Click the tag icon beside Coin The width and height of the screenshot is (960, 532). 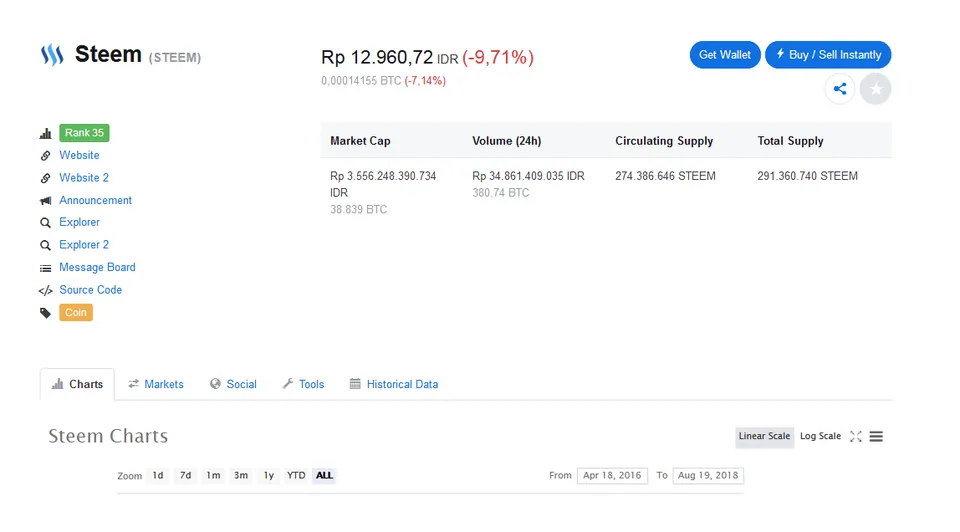(x=45, y=313)
